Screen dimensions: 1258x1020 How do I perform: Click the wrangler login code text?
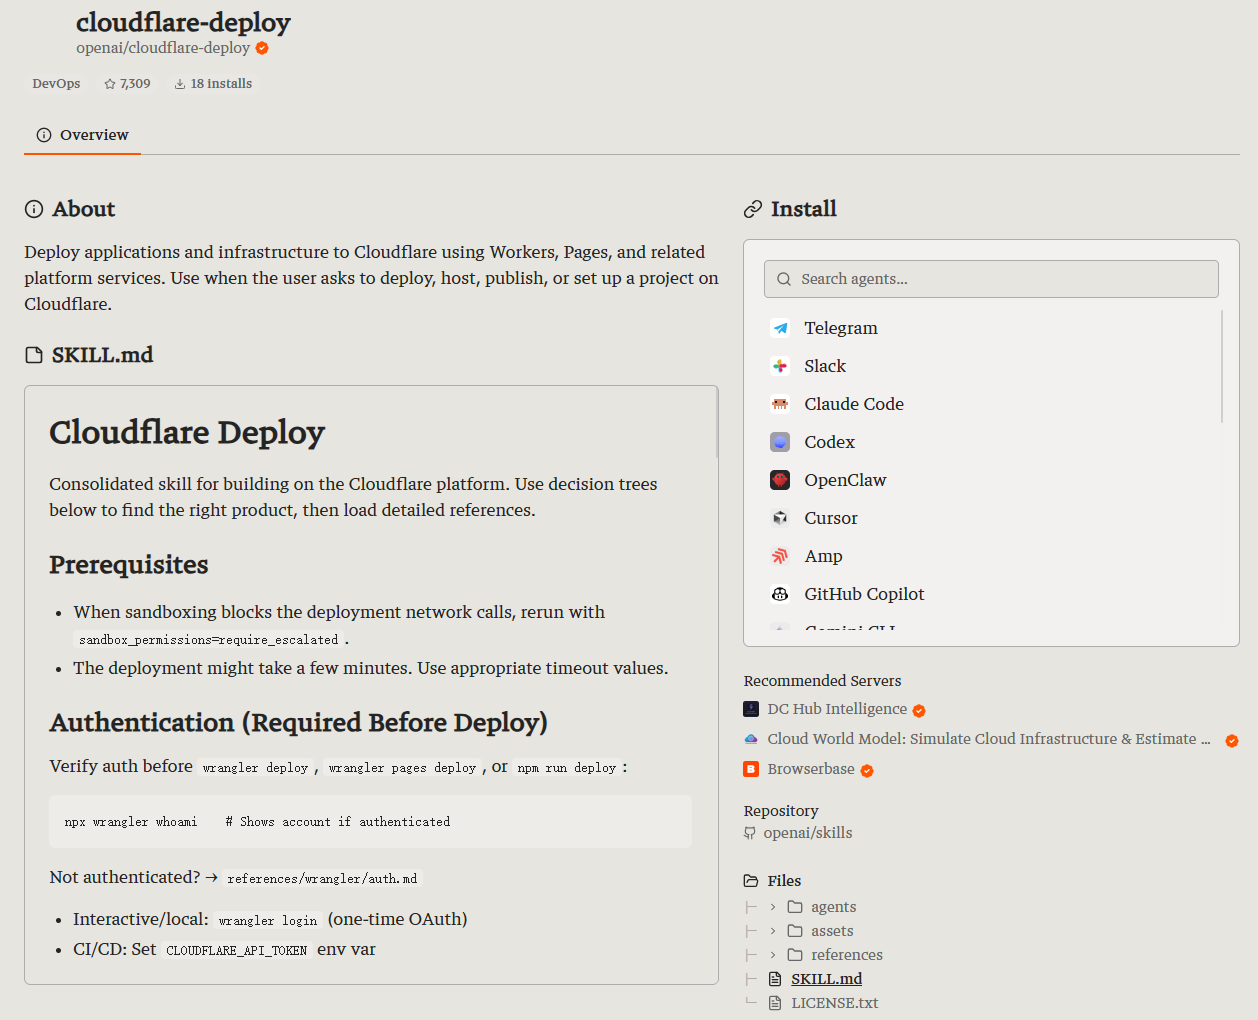pos(268,921)
